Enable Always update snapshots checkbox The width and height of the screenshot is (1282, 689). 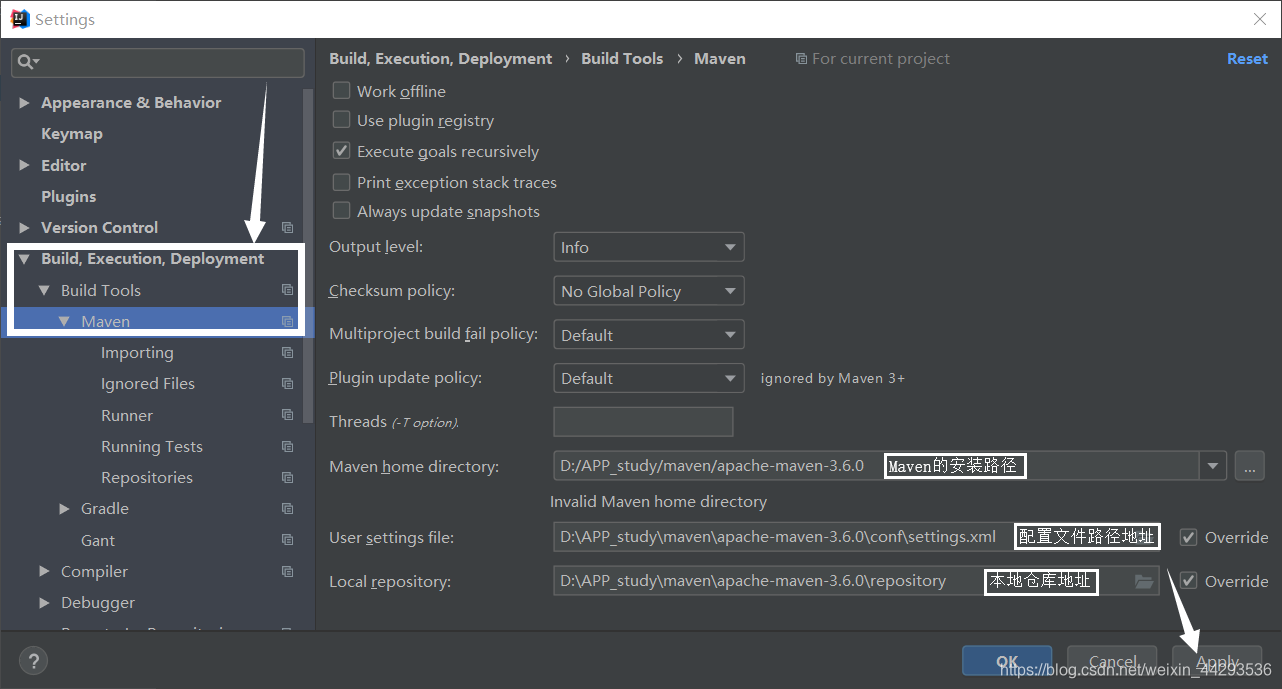(x=341, y=211)
